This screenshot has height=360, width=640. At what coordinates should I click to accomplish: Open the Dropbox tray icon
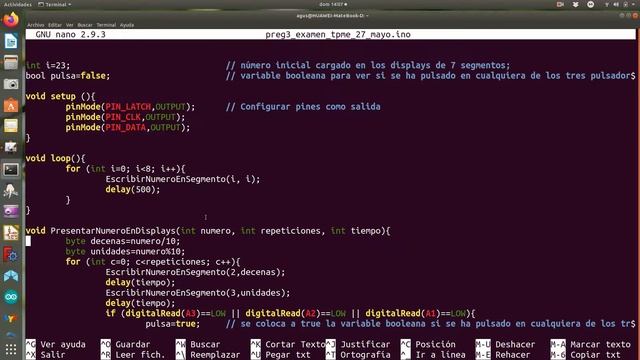tap(576, 4)
